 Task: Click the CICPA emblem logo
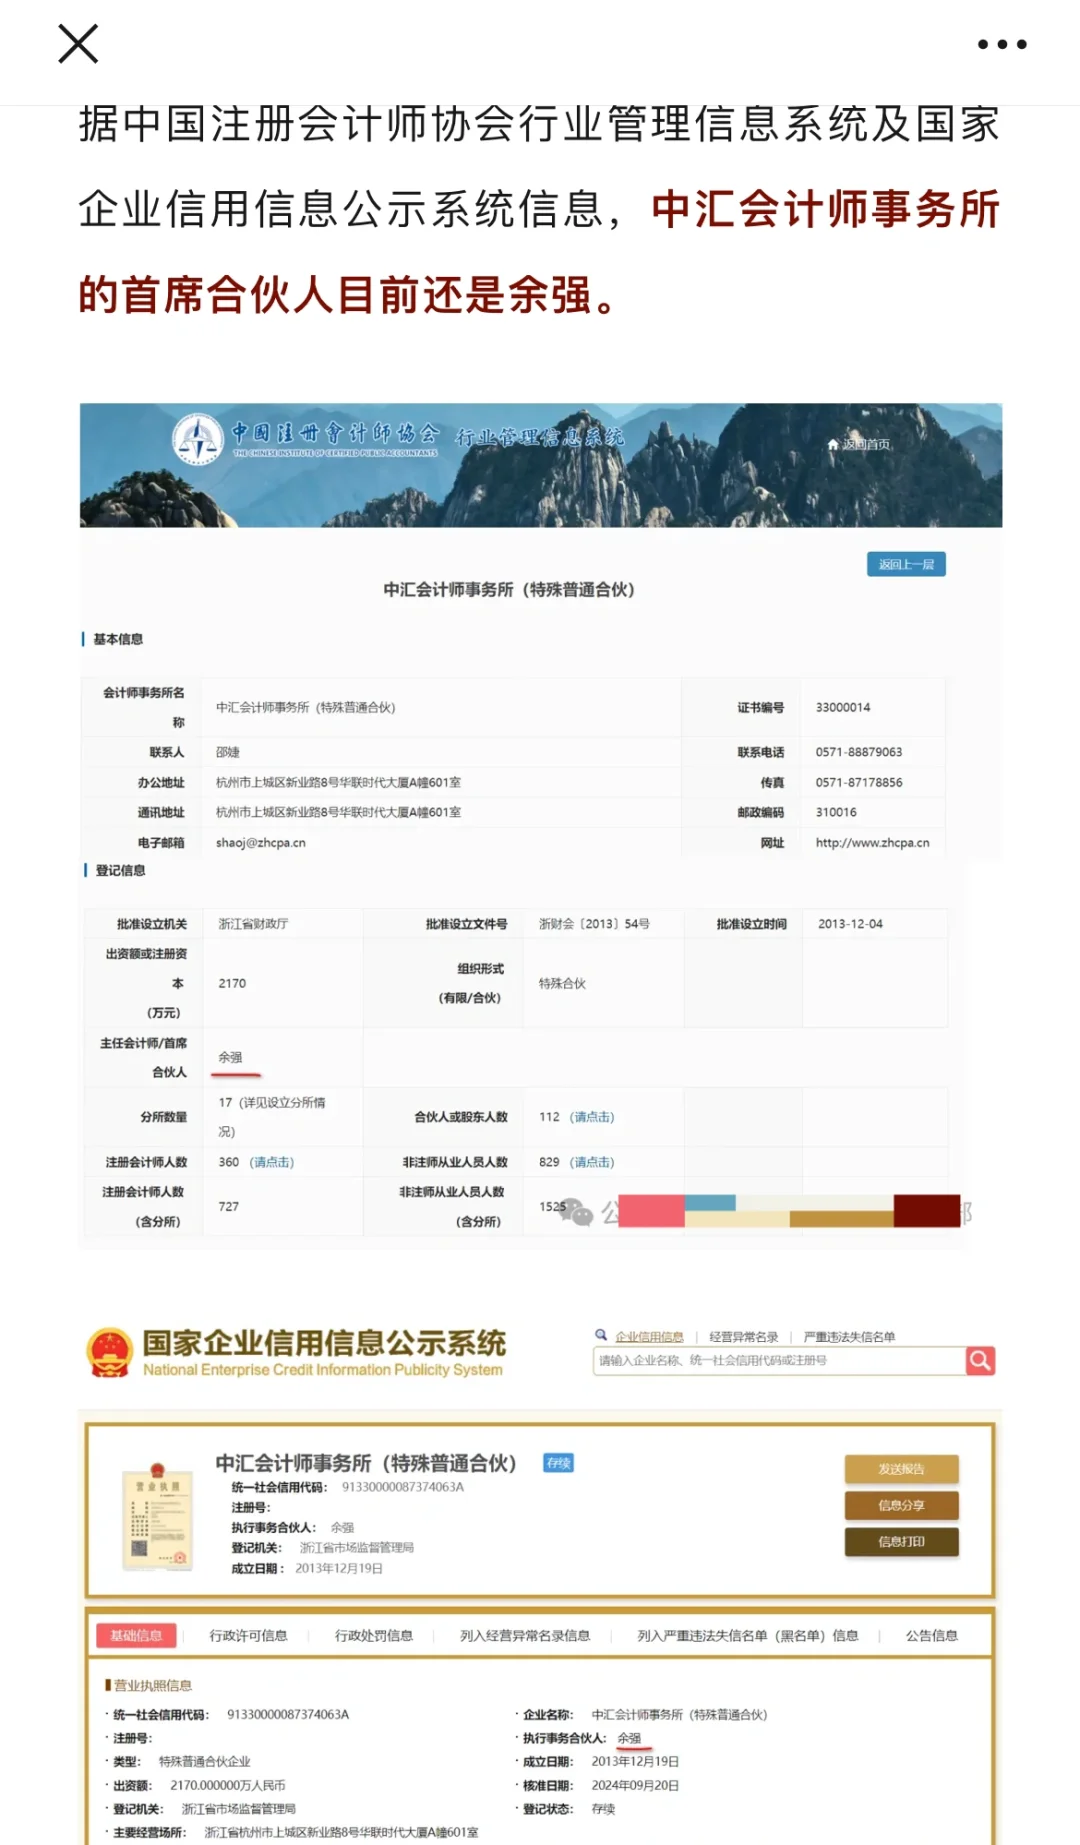coord(198,439)
